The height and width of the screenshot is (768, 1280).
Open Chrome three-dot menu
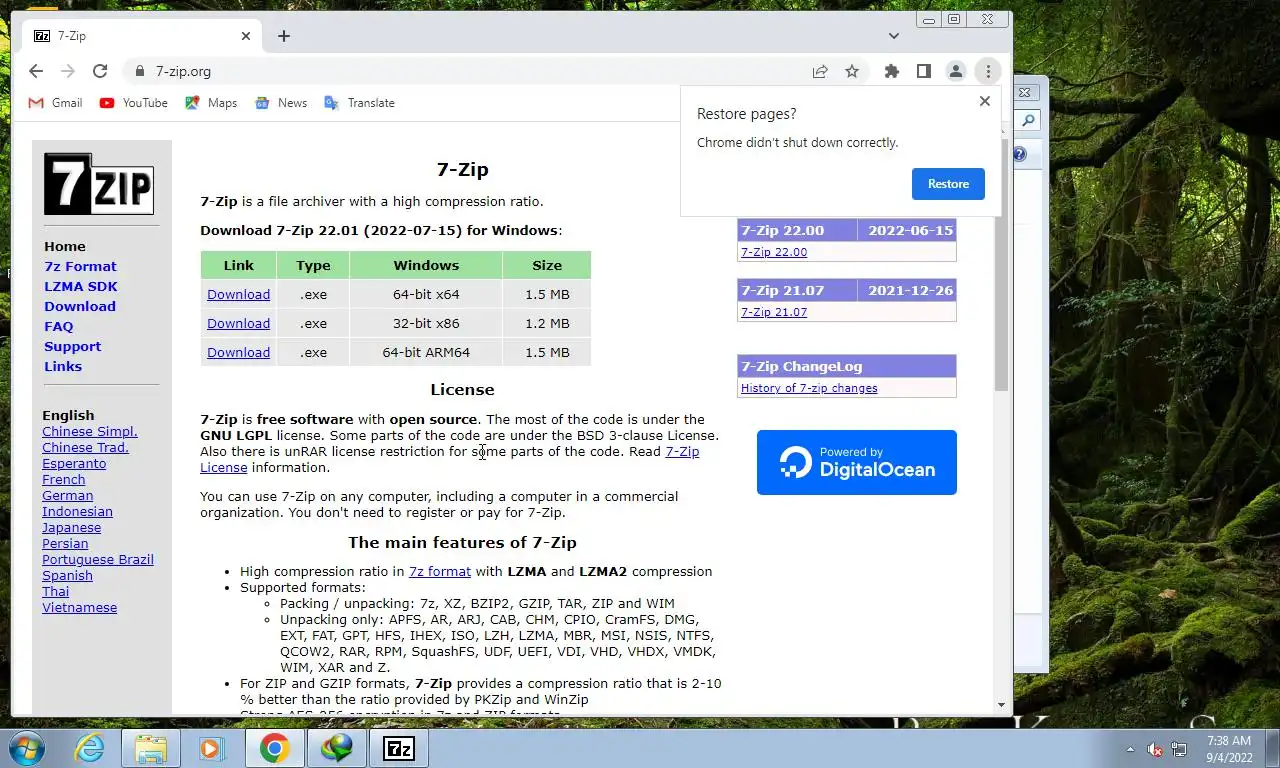pyautogui.click(x=988, y=71)
